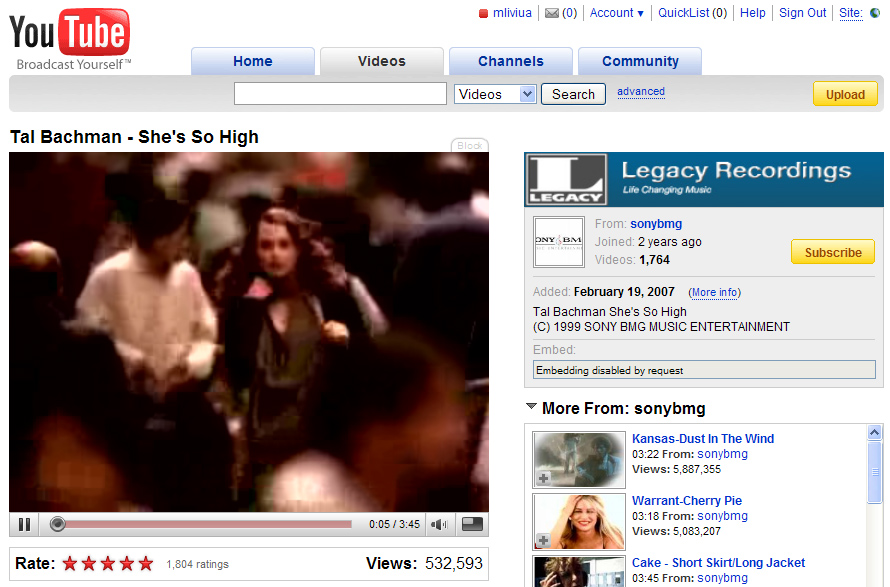Image resolution: width=890 pixels, height=587 pixels.
Task: Open the mliviua profile link
Action: 512,13
